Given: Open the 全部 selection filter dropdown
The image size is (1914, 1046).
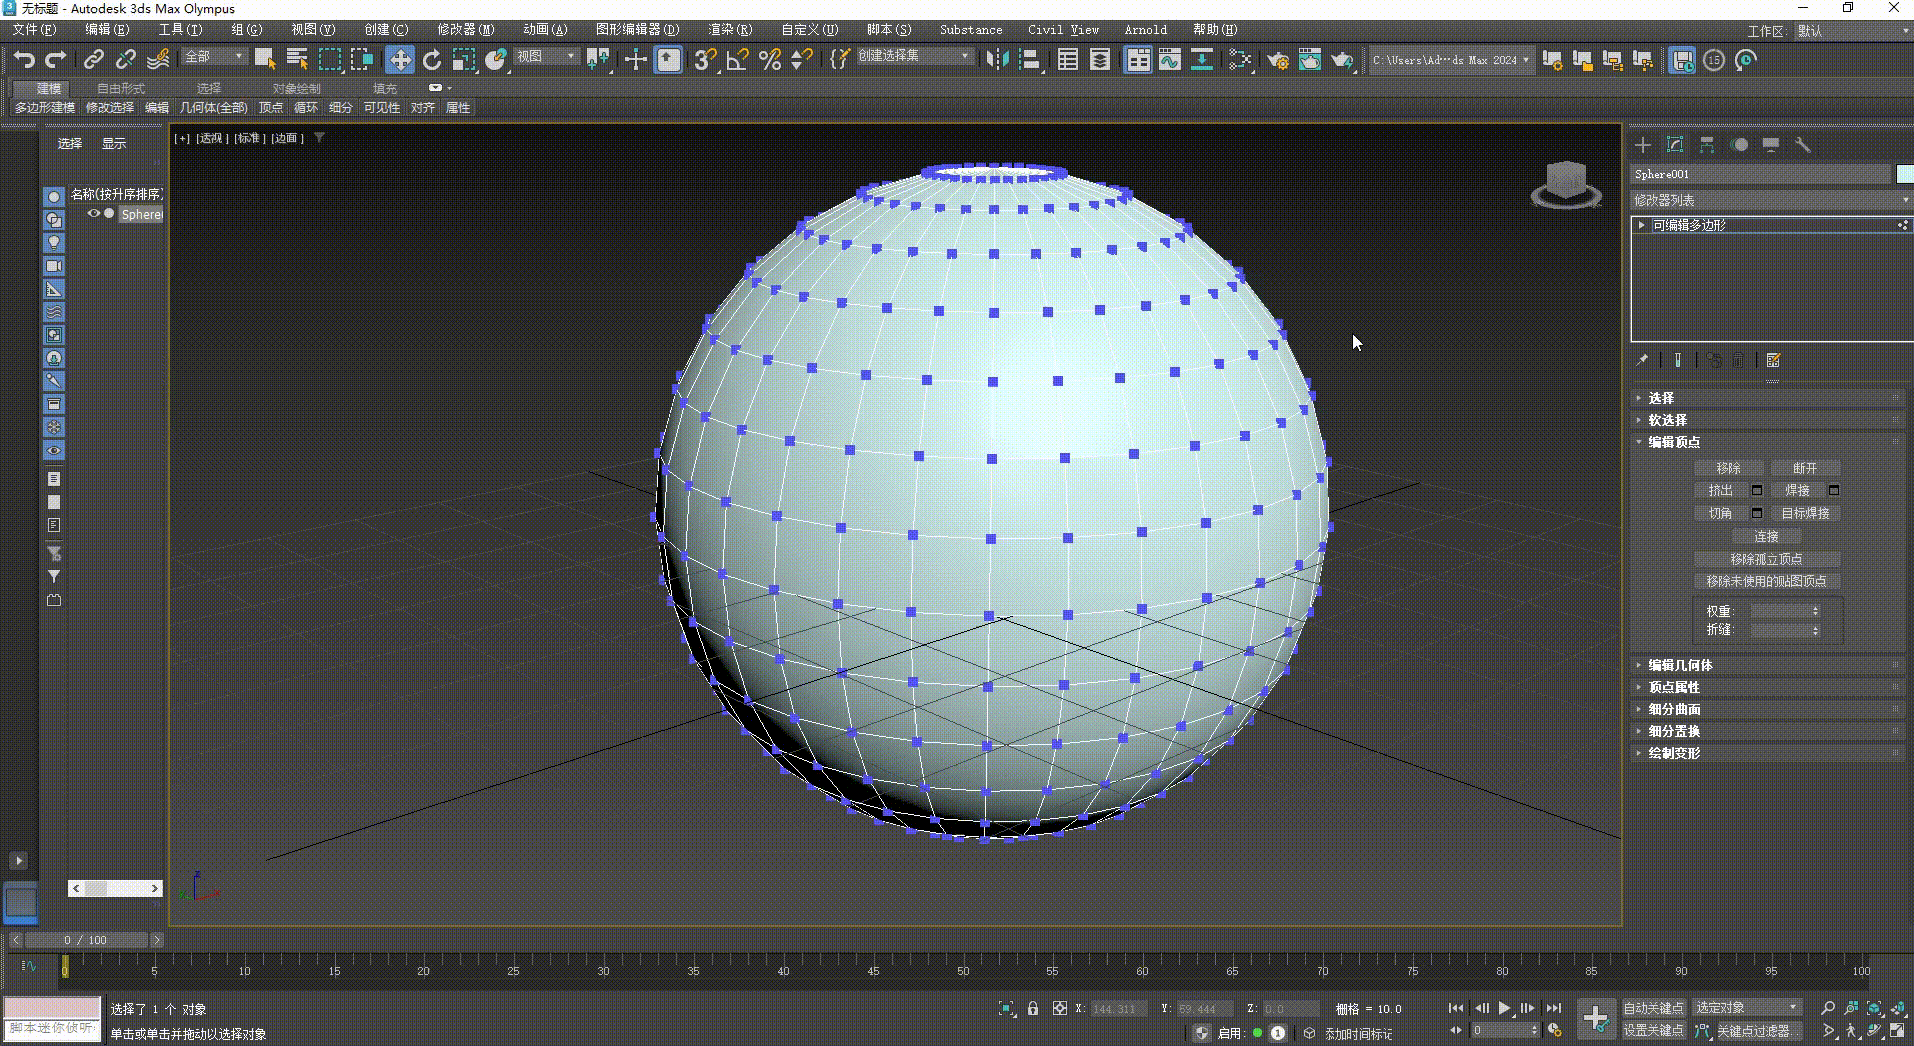Looking at the screenshot, I should click(x=213, y=56).
